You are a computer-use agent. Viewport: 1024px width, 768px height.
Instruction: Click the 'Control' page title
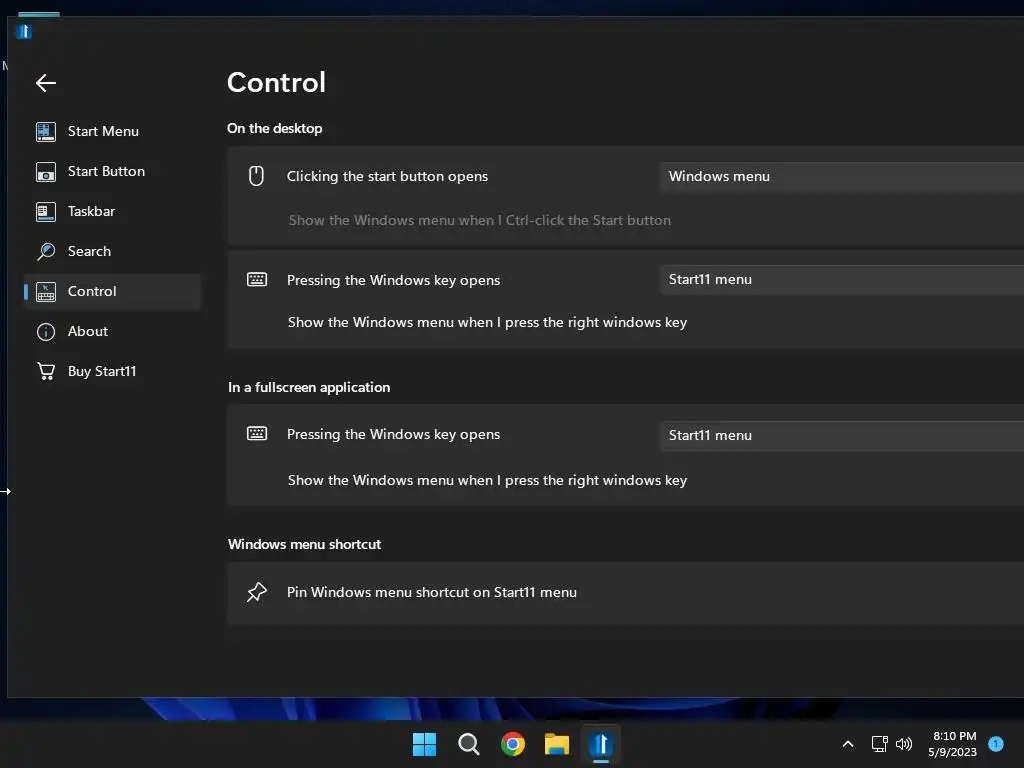[x=276, y=83]
